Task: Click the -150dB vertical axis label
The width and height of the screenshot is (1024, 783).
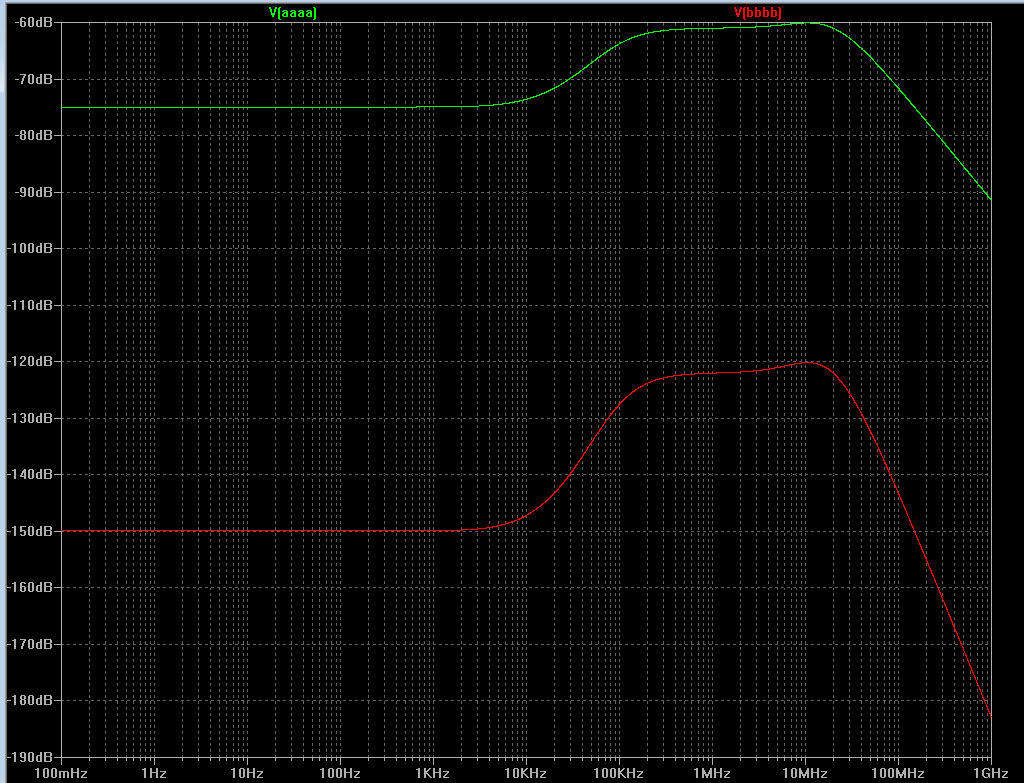Action: point(31,531)
